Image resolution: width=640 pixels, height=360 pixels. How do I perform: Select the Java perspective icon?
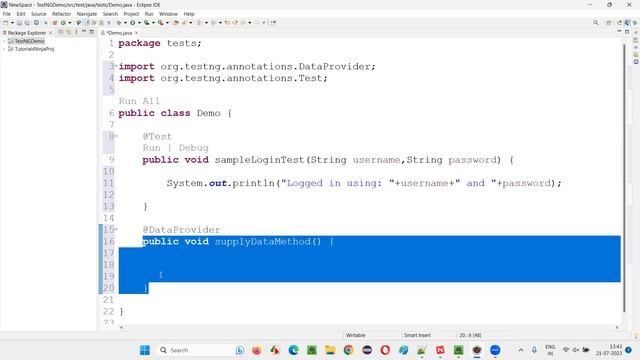pos(627,23)
